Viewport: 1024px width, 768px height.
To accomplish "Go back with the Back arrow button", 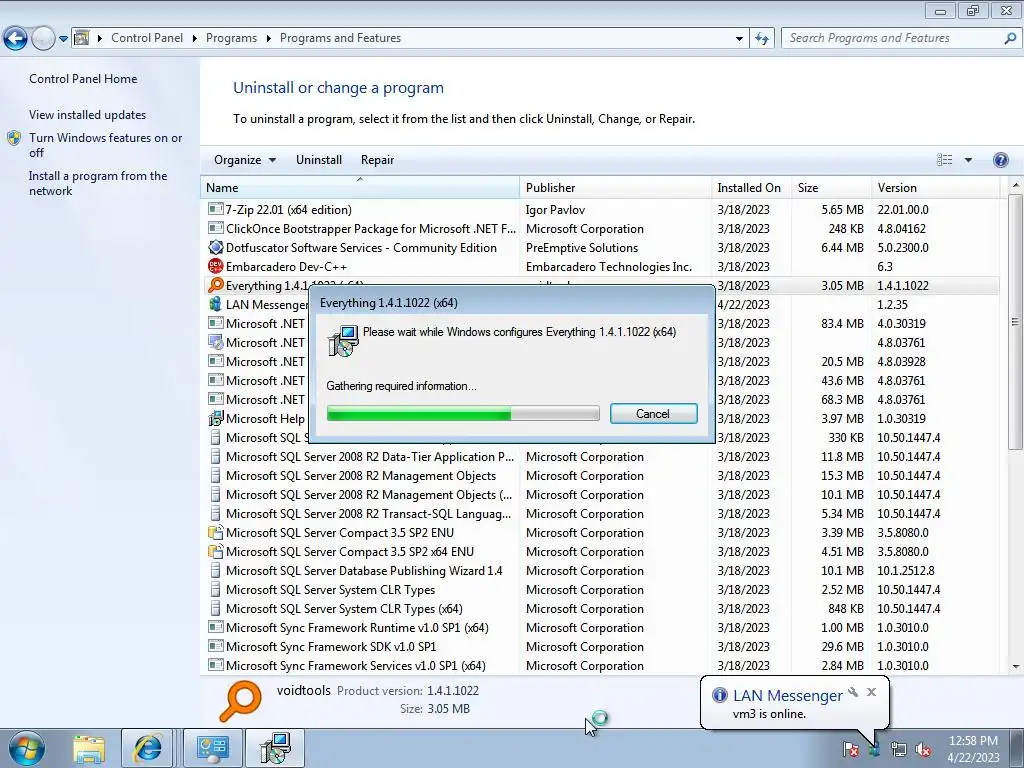I will (x=16, y=39).
